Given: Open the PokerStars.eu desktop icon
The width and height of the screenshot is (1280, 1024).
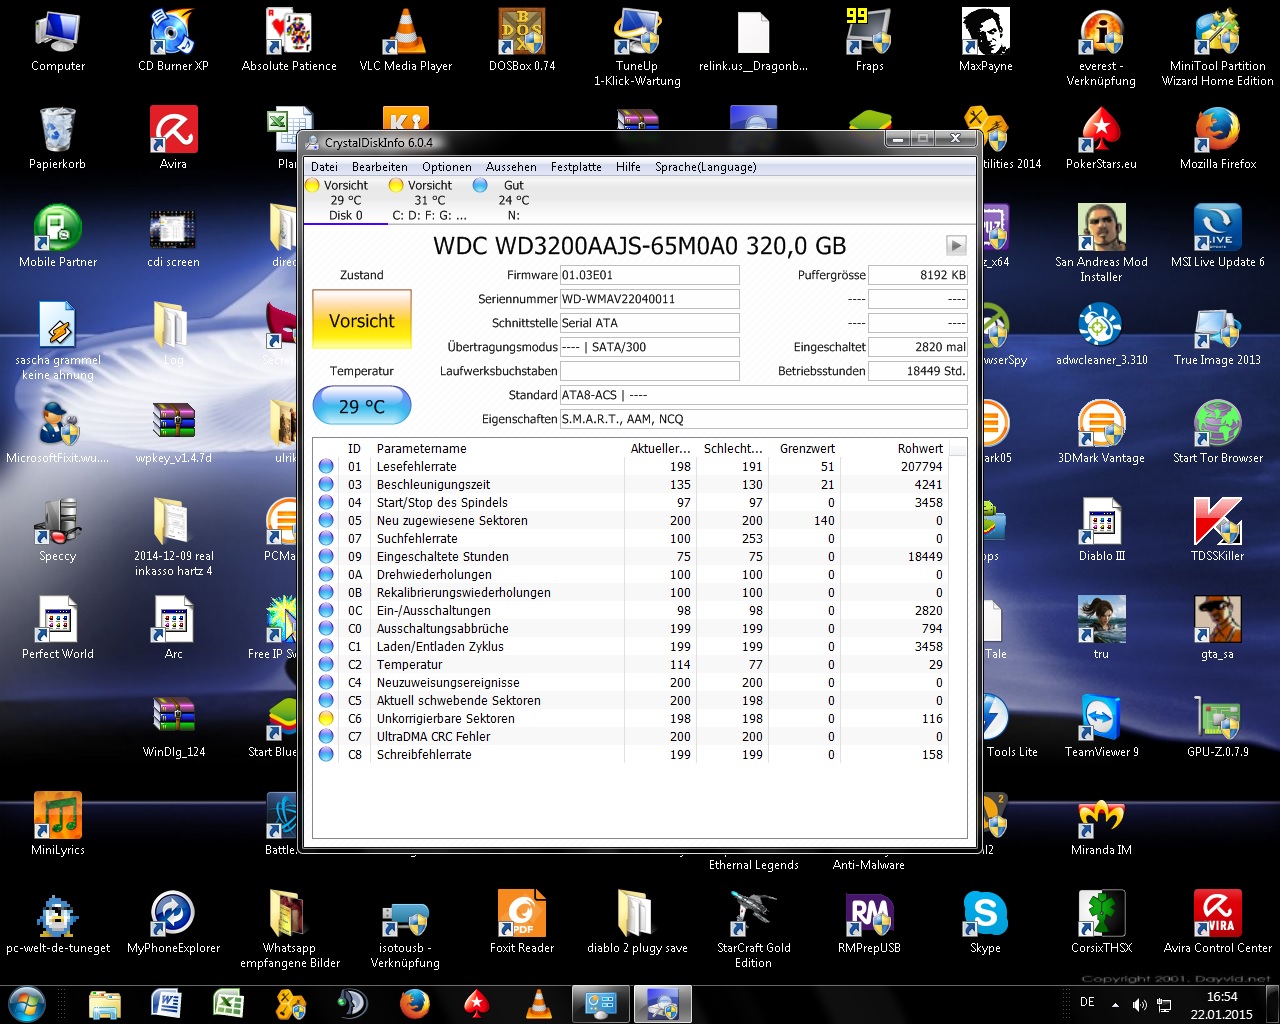Looking at the screenshot, I should pos(1101,138).
